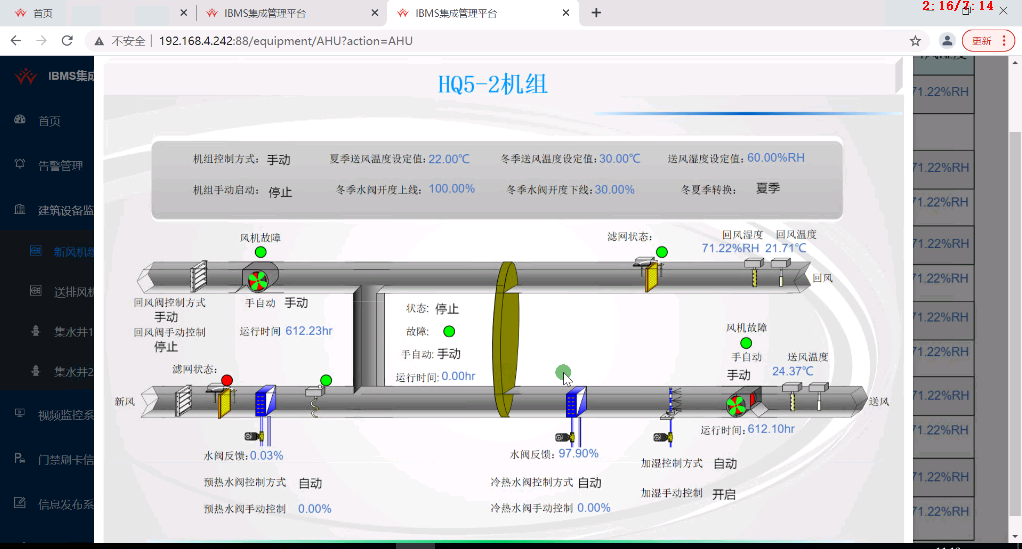This screenshot has width=1022, height=549.
Task: Click the IBMS logo in sidebar
Action: 25,76
